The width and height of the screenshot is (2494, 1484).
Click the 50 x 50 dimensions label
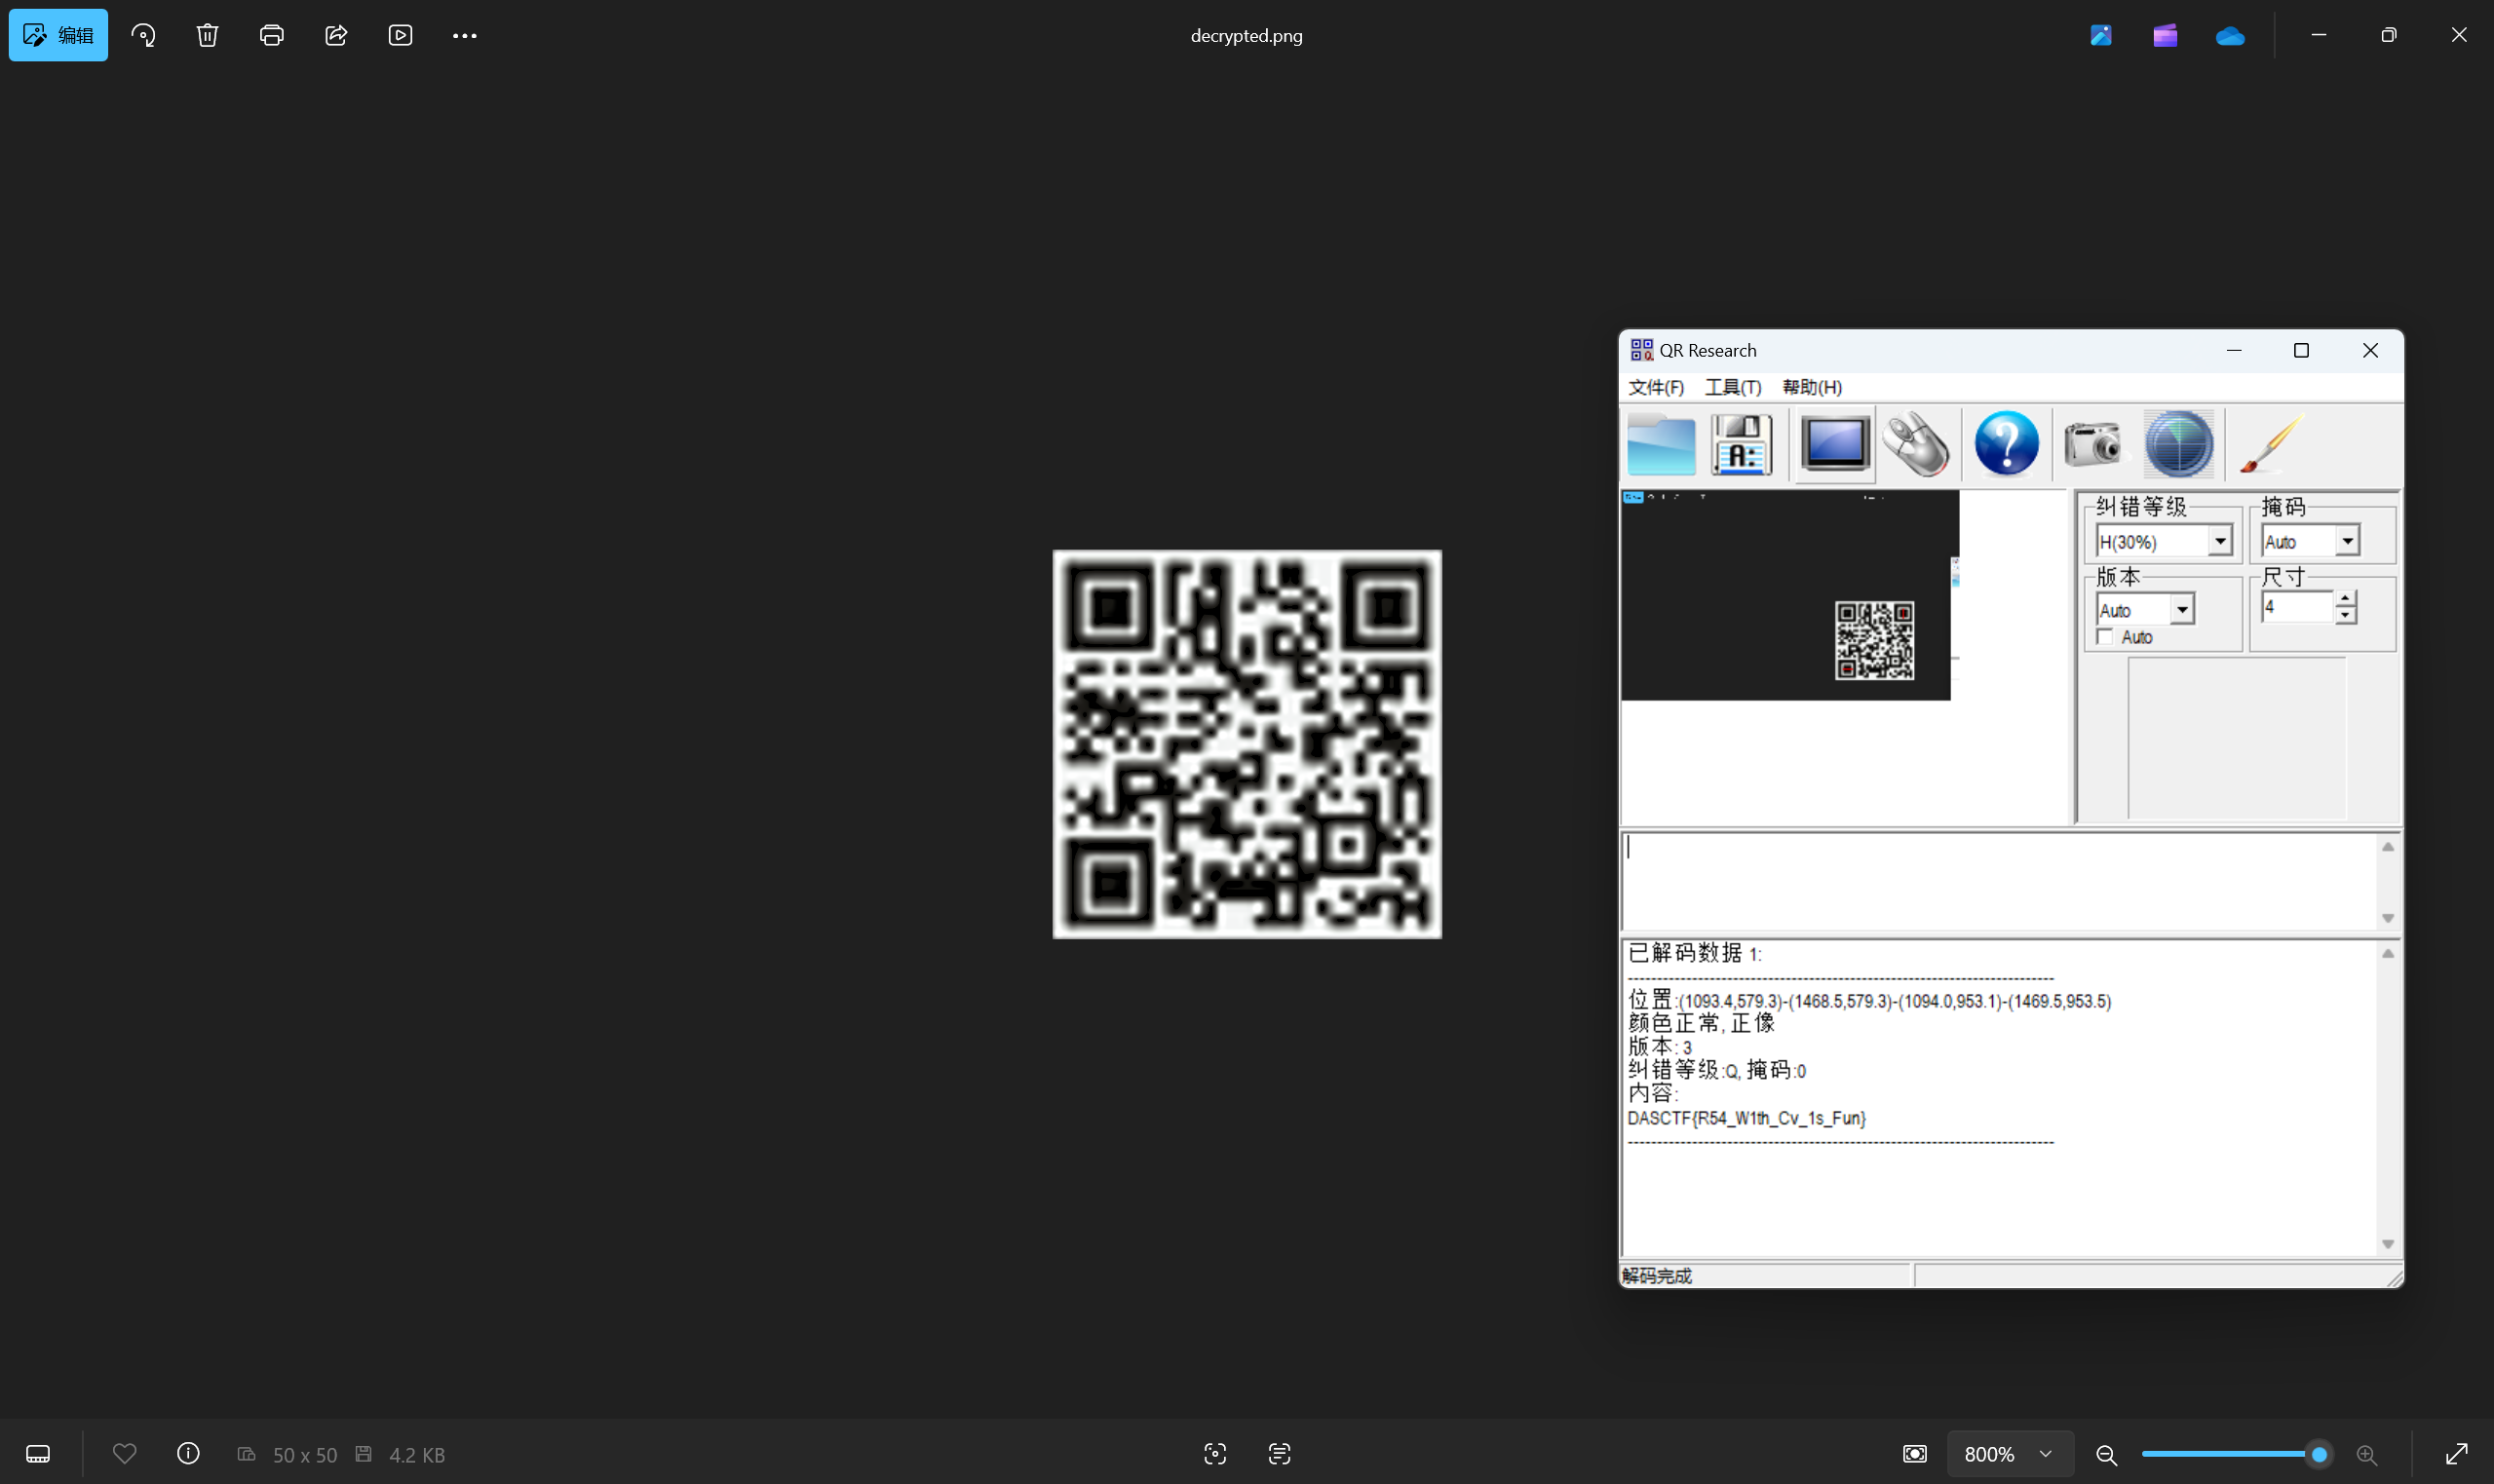tap(305, 1454)
